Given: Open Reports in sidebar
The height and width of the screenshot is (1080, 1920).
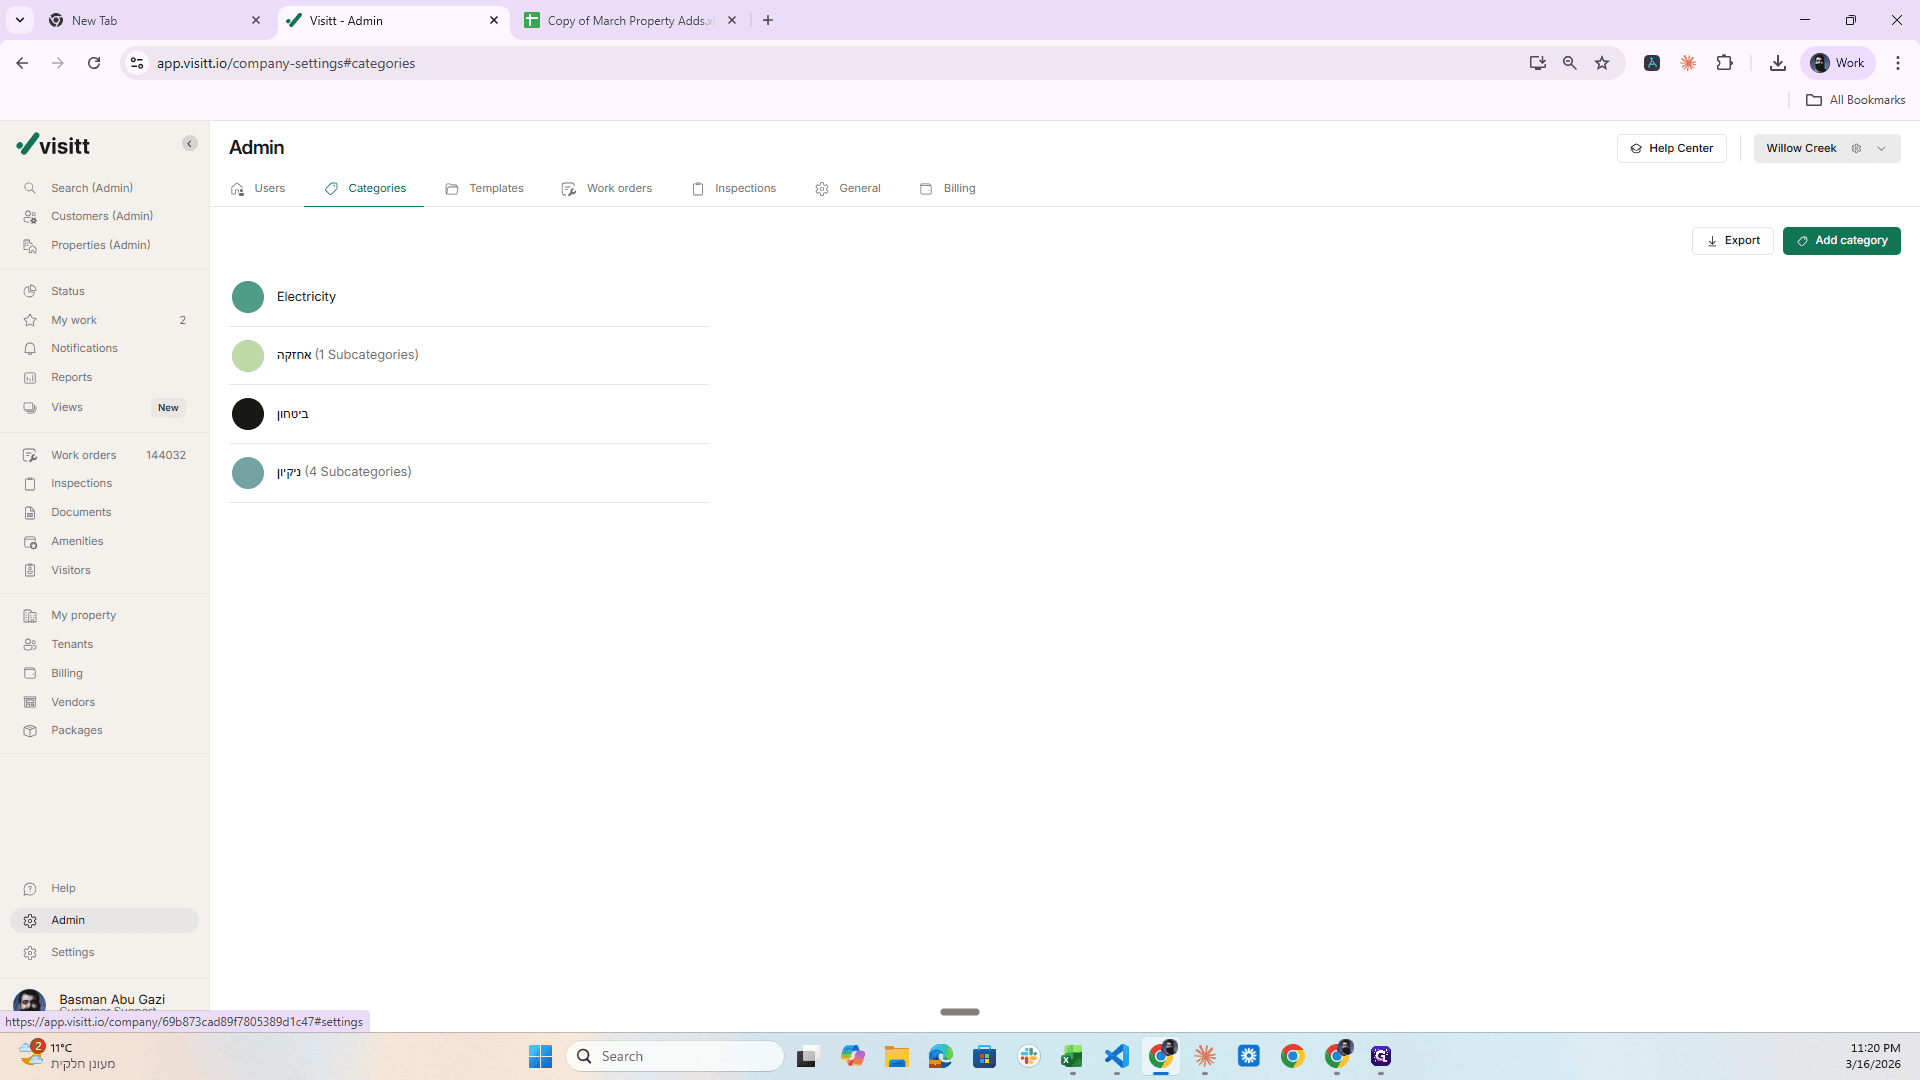Looking at the screenshot, I should [x=71, y=377].
